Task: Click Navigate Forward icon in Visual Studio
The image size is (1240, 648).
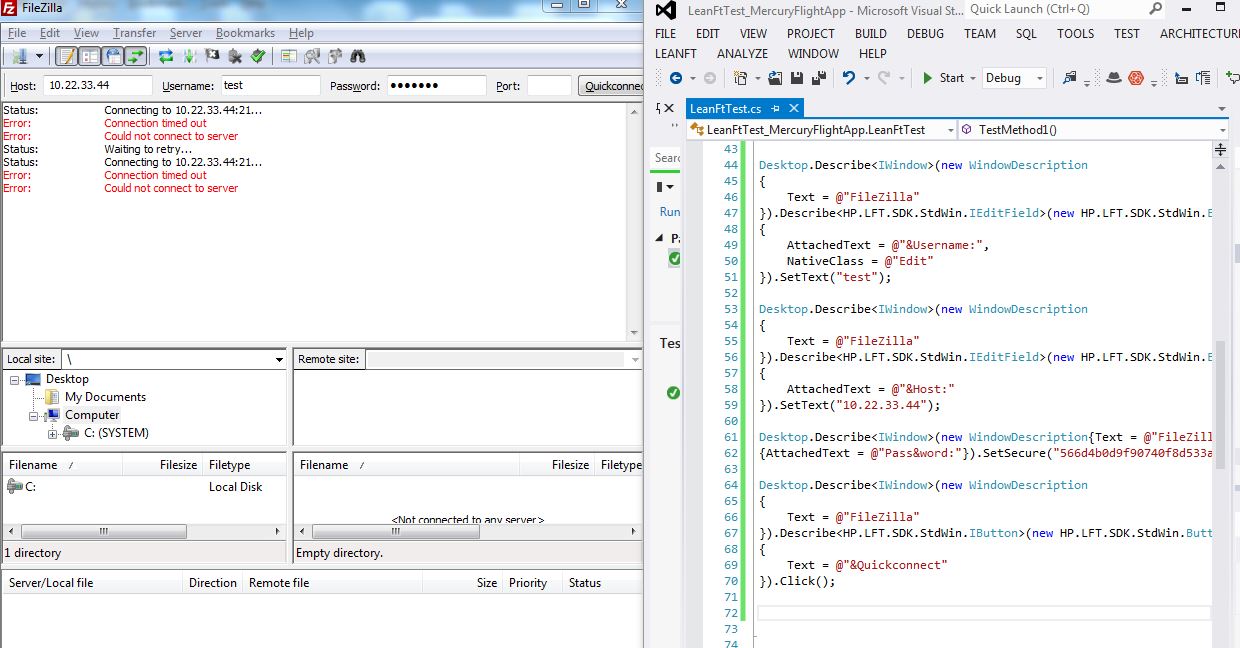Action: point(710,78)
